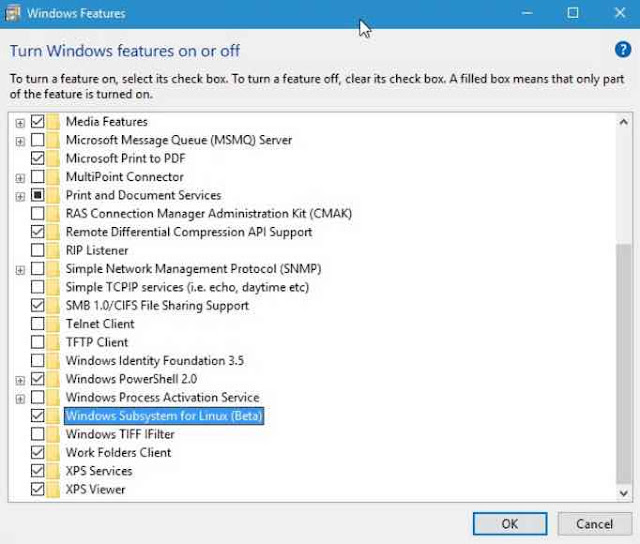The image size is (640, 544).
Task: Click the folder icon beside Windows PowerShell 2.0
Action: (53, 379)
